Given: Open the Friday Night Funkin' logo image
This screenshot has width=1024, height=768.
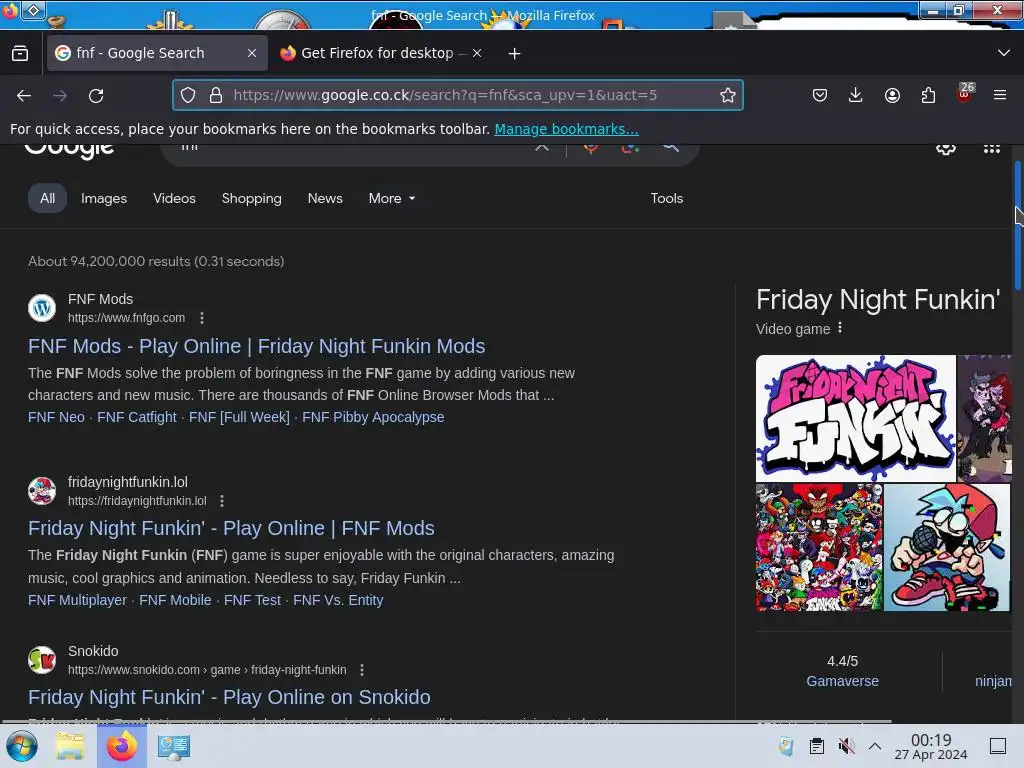Looking at the screenshot, I should click(856, 418).
